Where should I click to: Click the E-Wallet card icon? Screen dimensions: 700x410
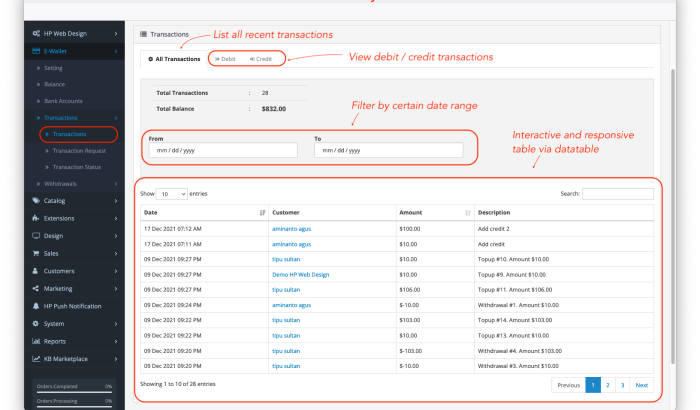point(36,51)
